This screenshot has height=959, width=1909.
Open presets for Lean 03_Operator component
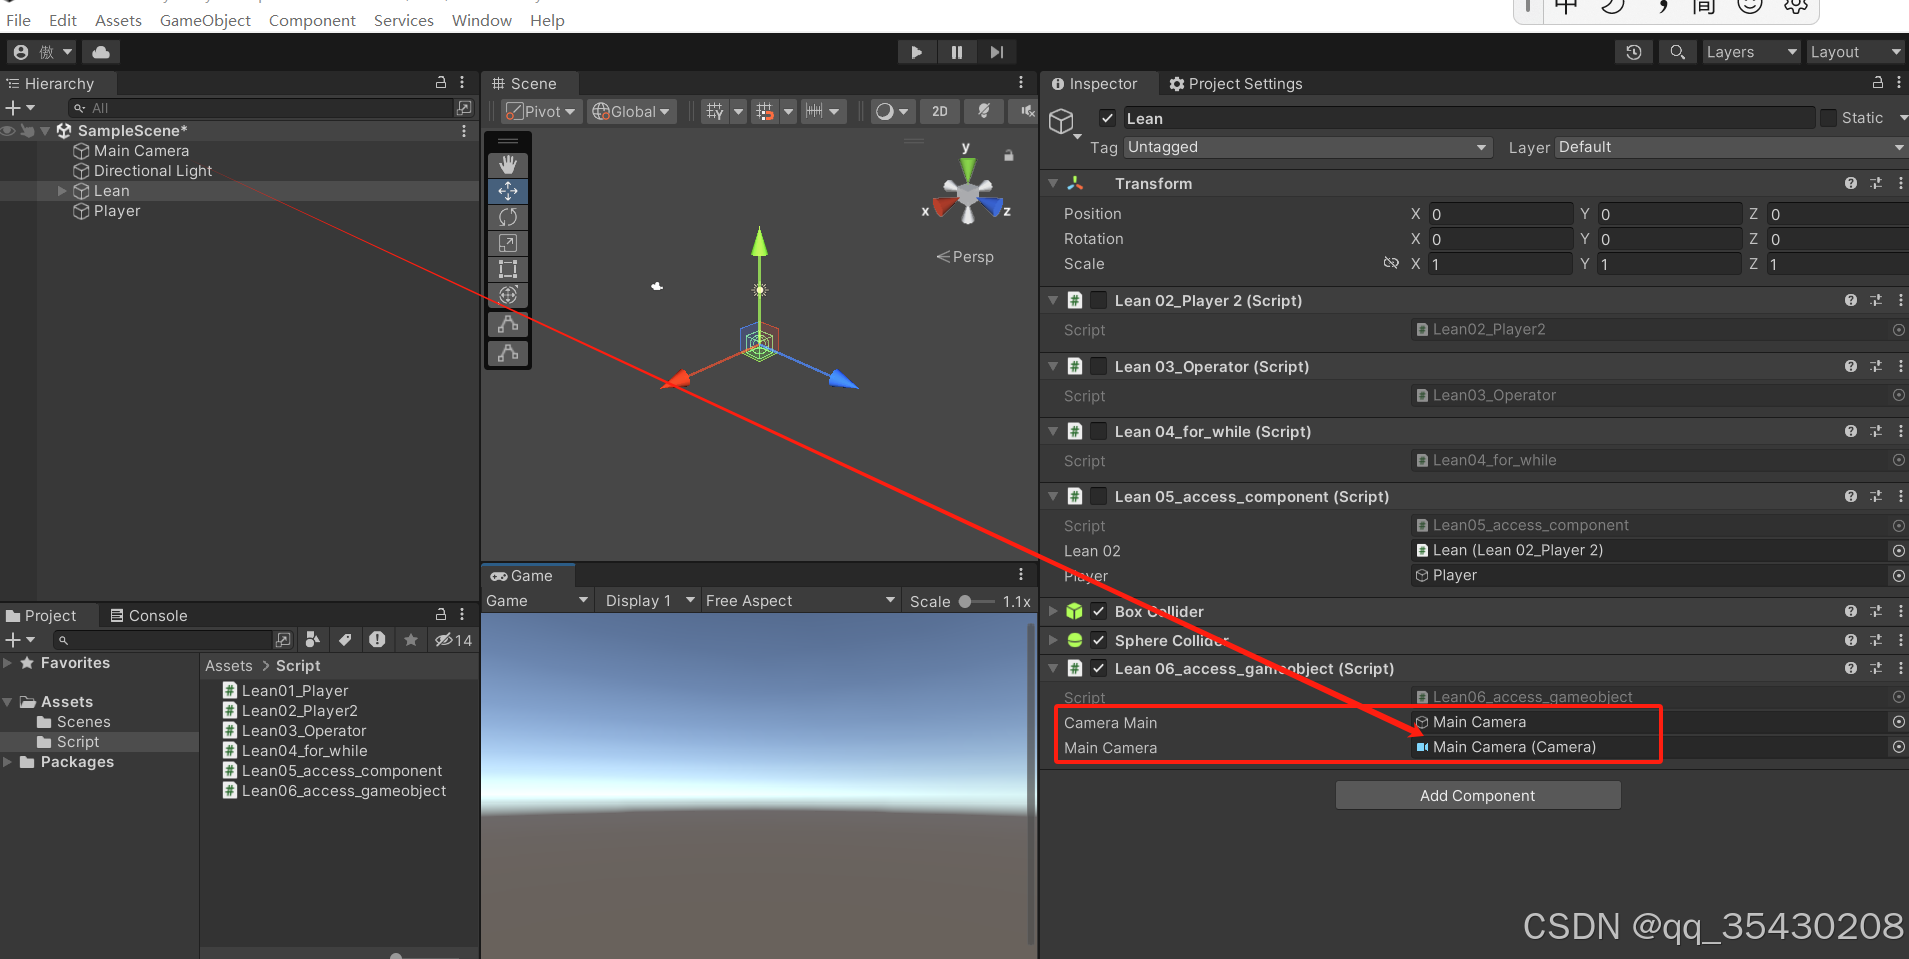tap(1876, 366)
